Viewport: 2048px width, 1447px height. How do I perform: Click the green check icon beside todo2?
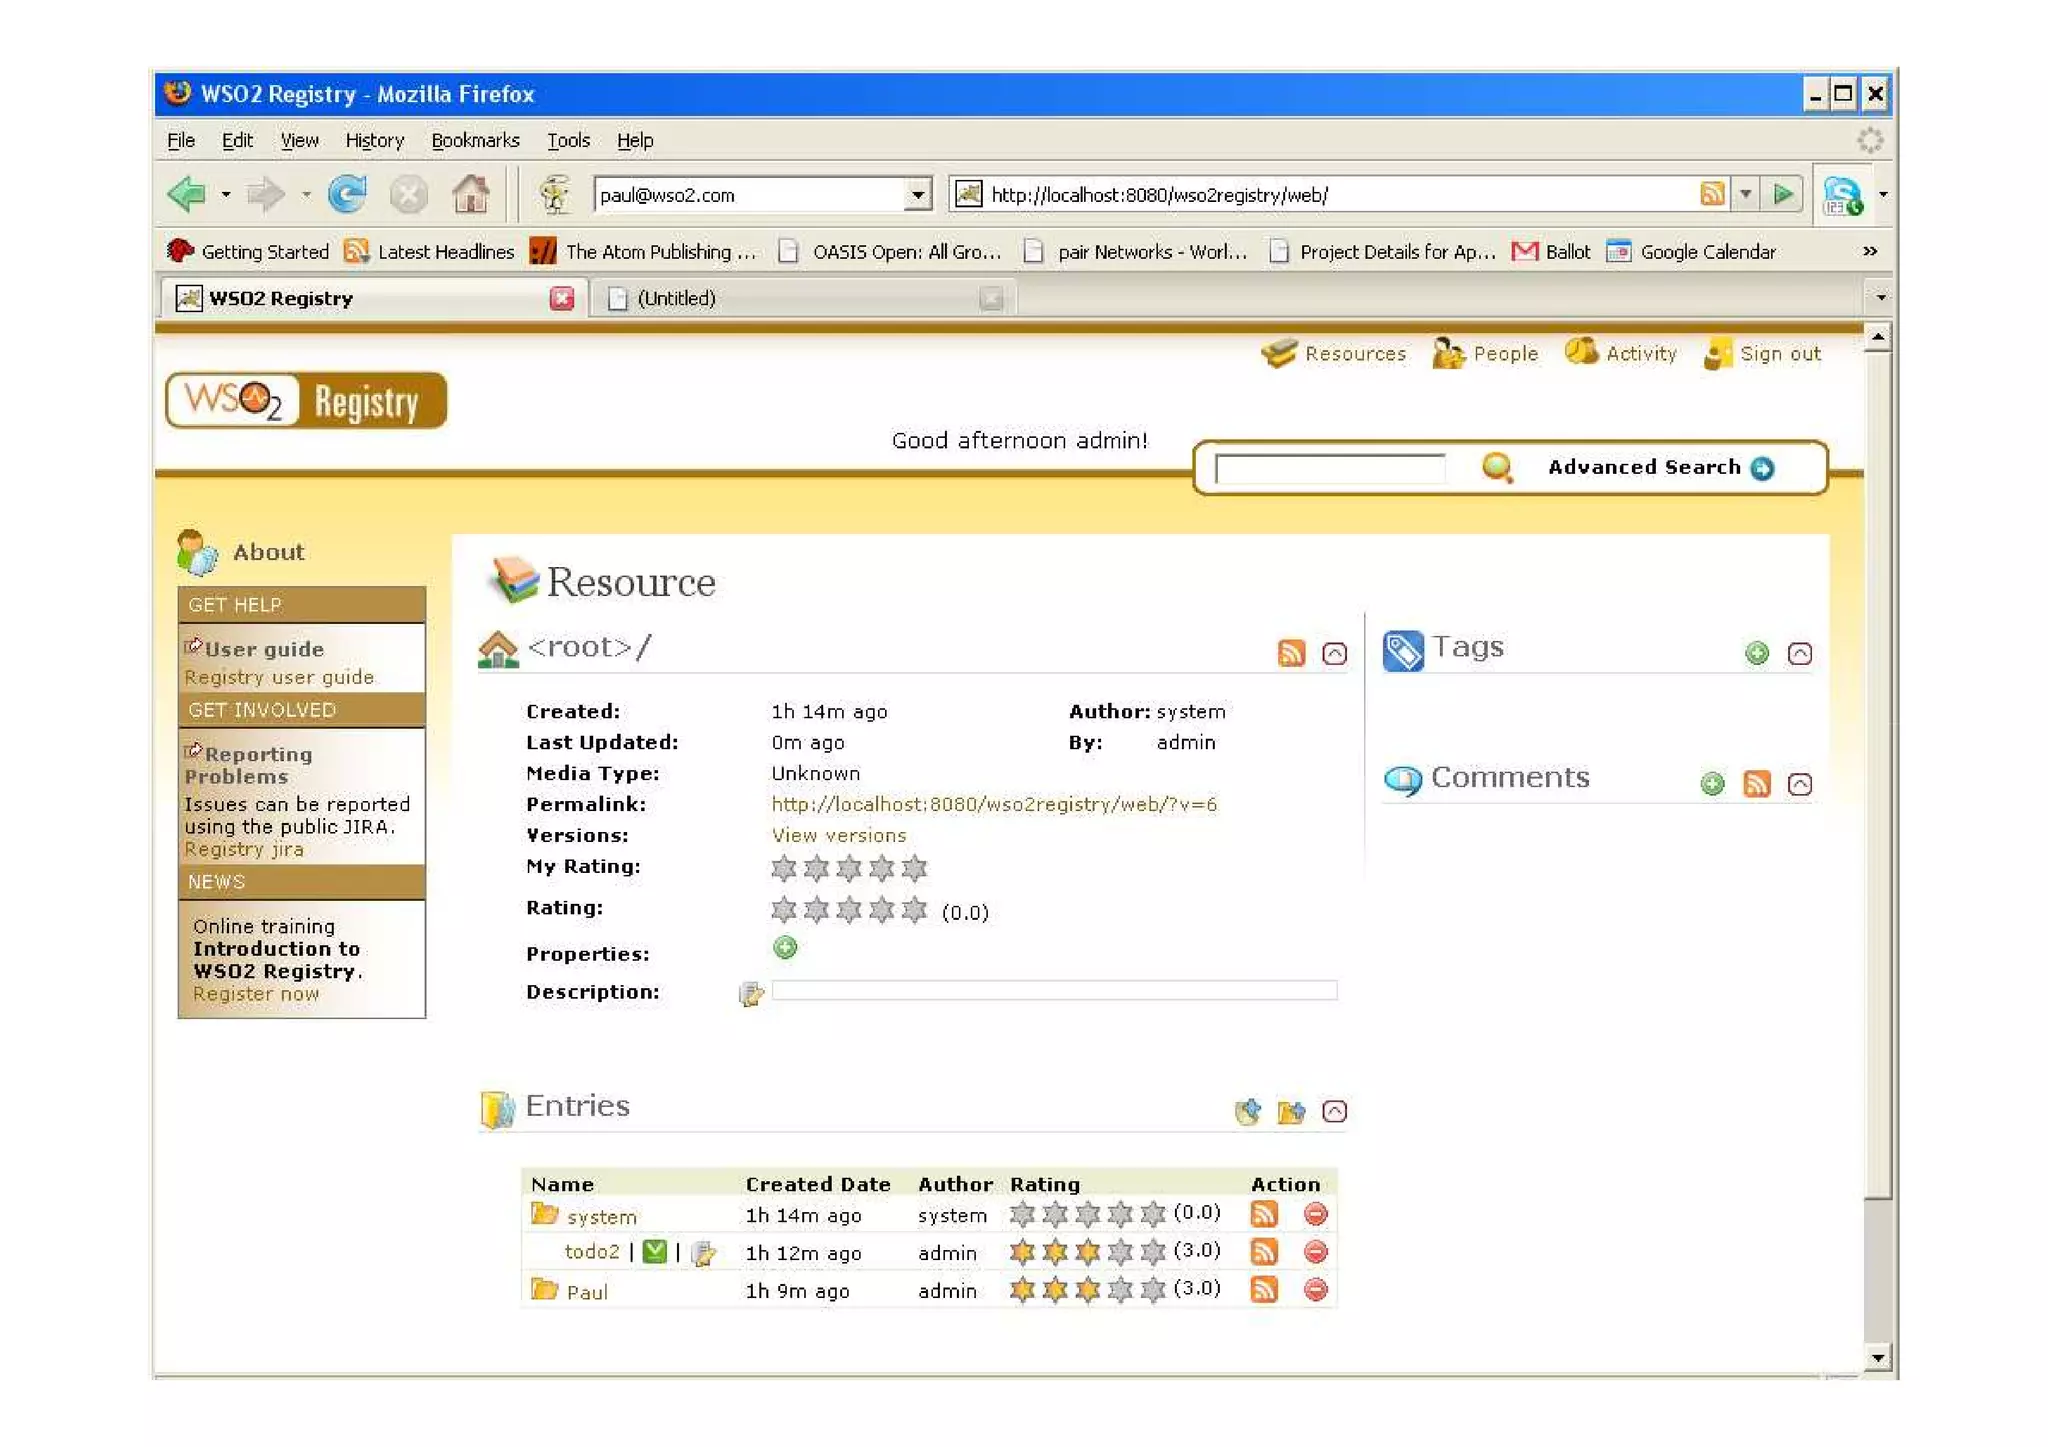click(x=655, y=1252)
